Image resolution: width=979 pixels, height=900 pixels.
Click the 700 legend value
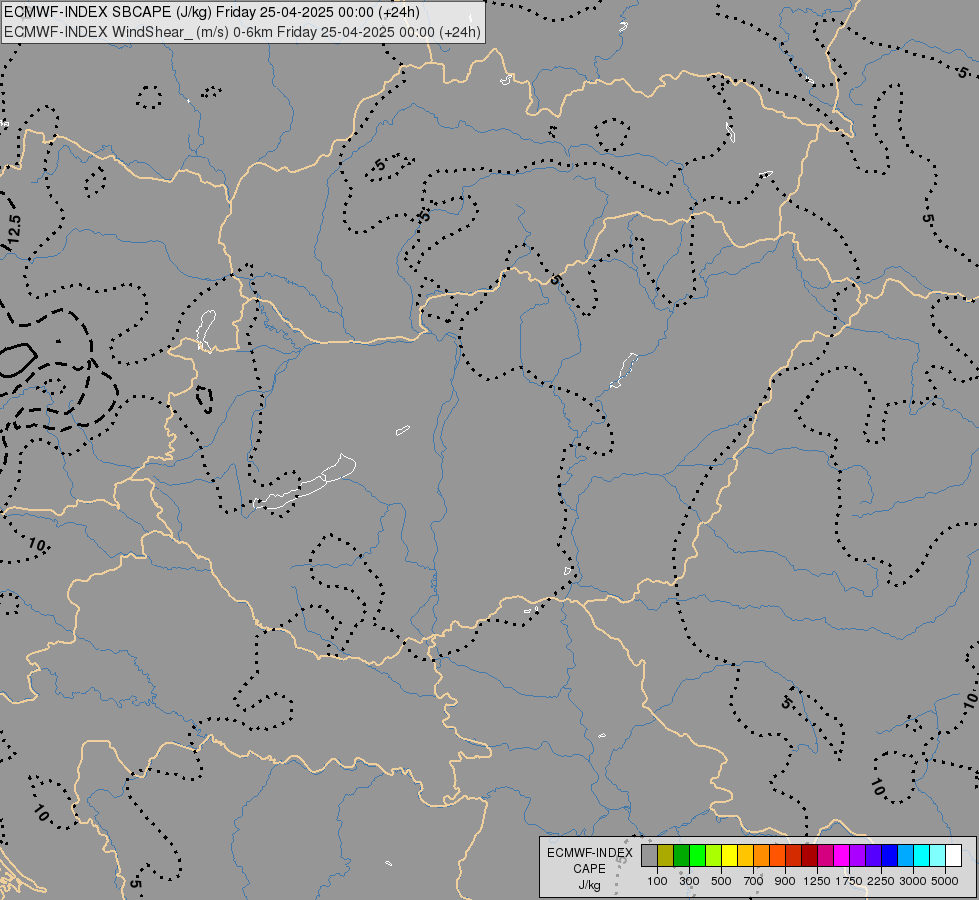[754, 881]
